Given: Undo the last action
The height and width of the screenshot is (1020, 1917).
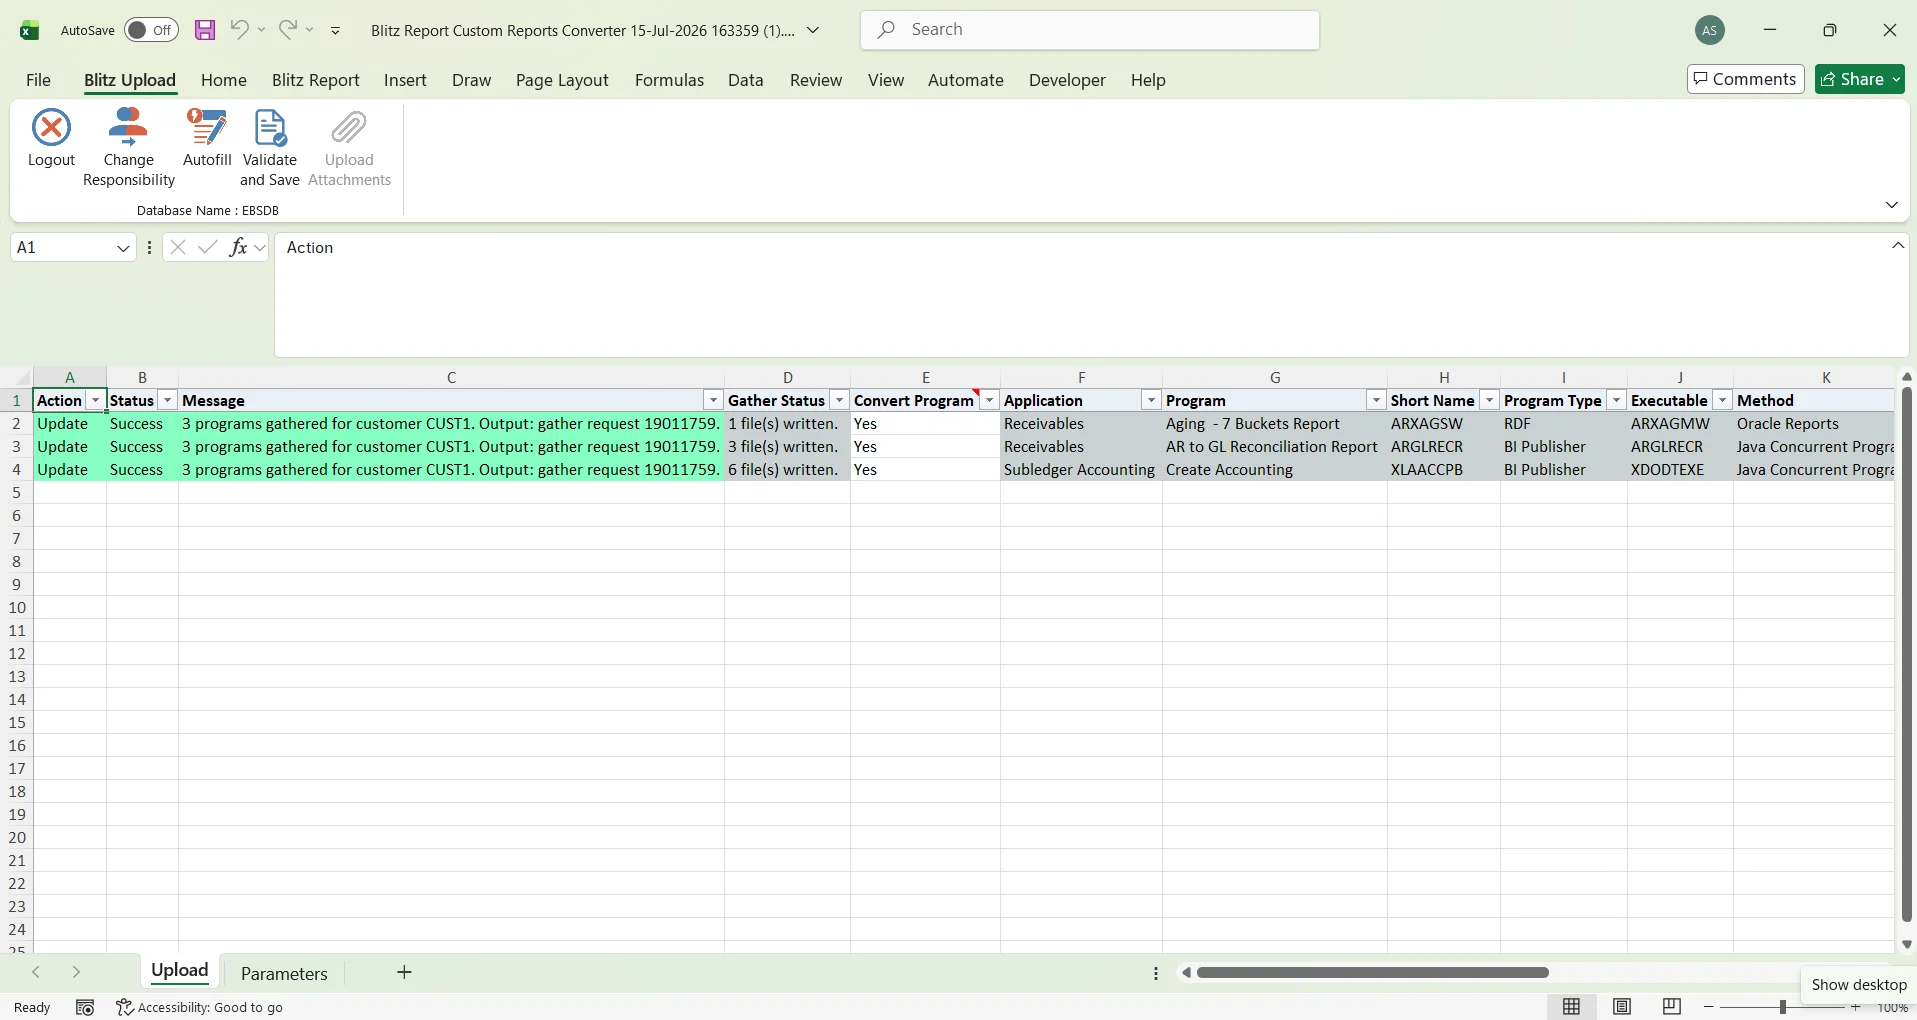Looking at the screenshot, I should (239, 30).
